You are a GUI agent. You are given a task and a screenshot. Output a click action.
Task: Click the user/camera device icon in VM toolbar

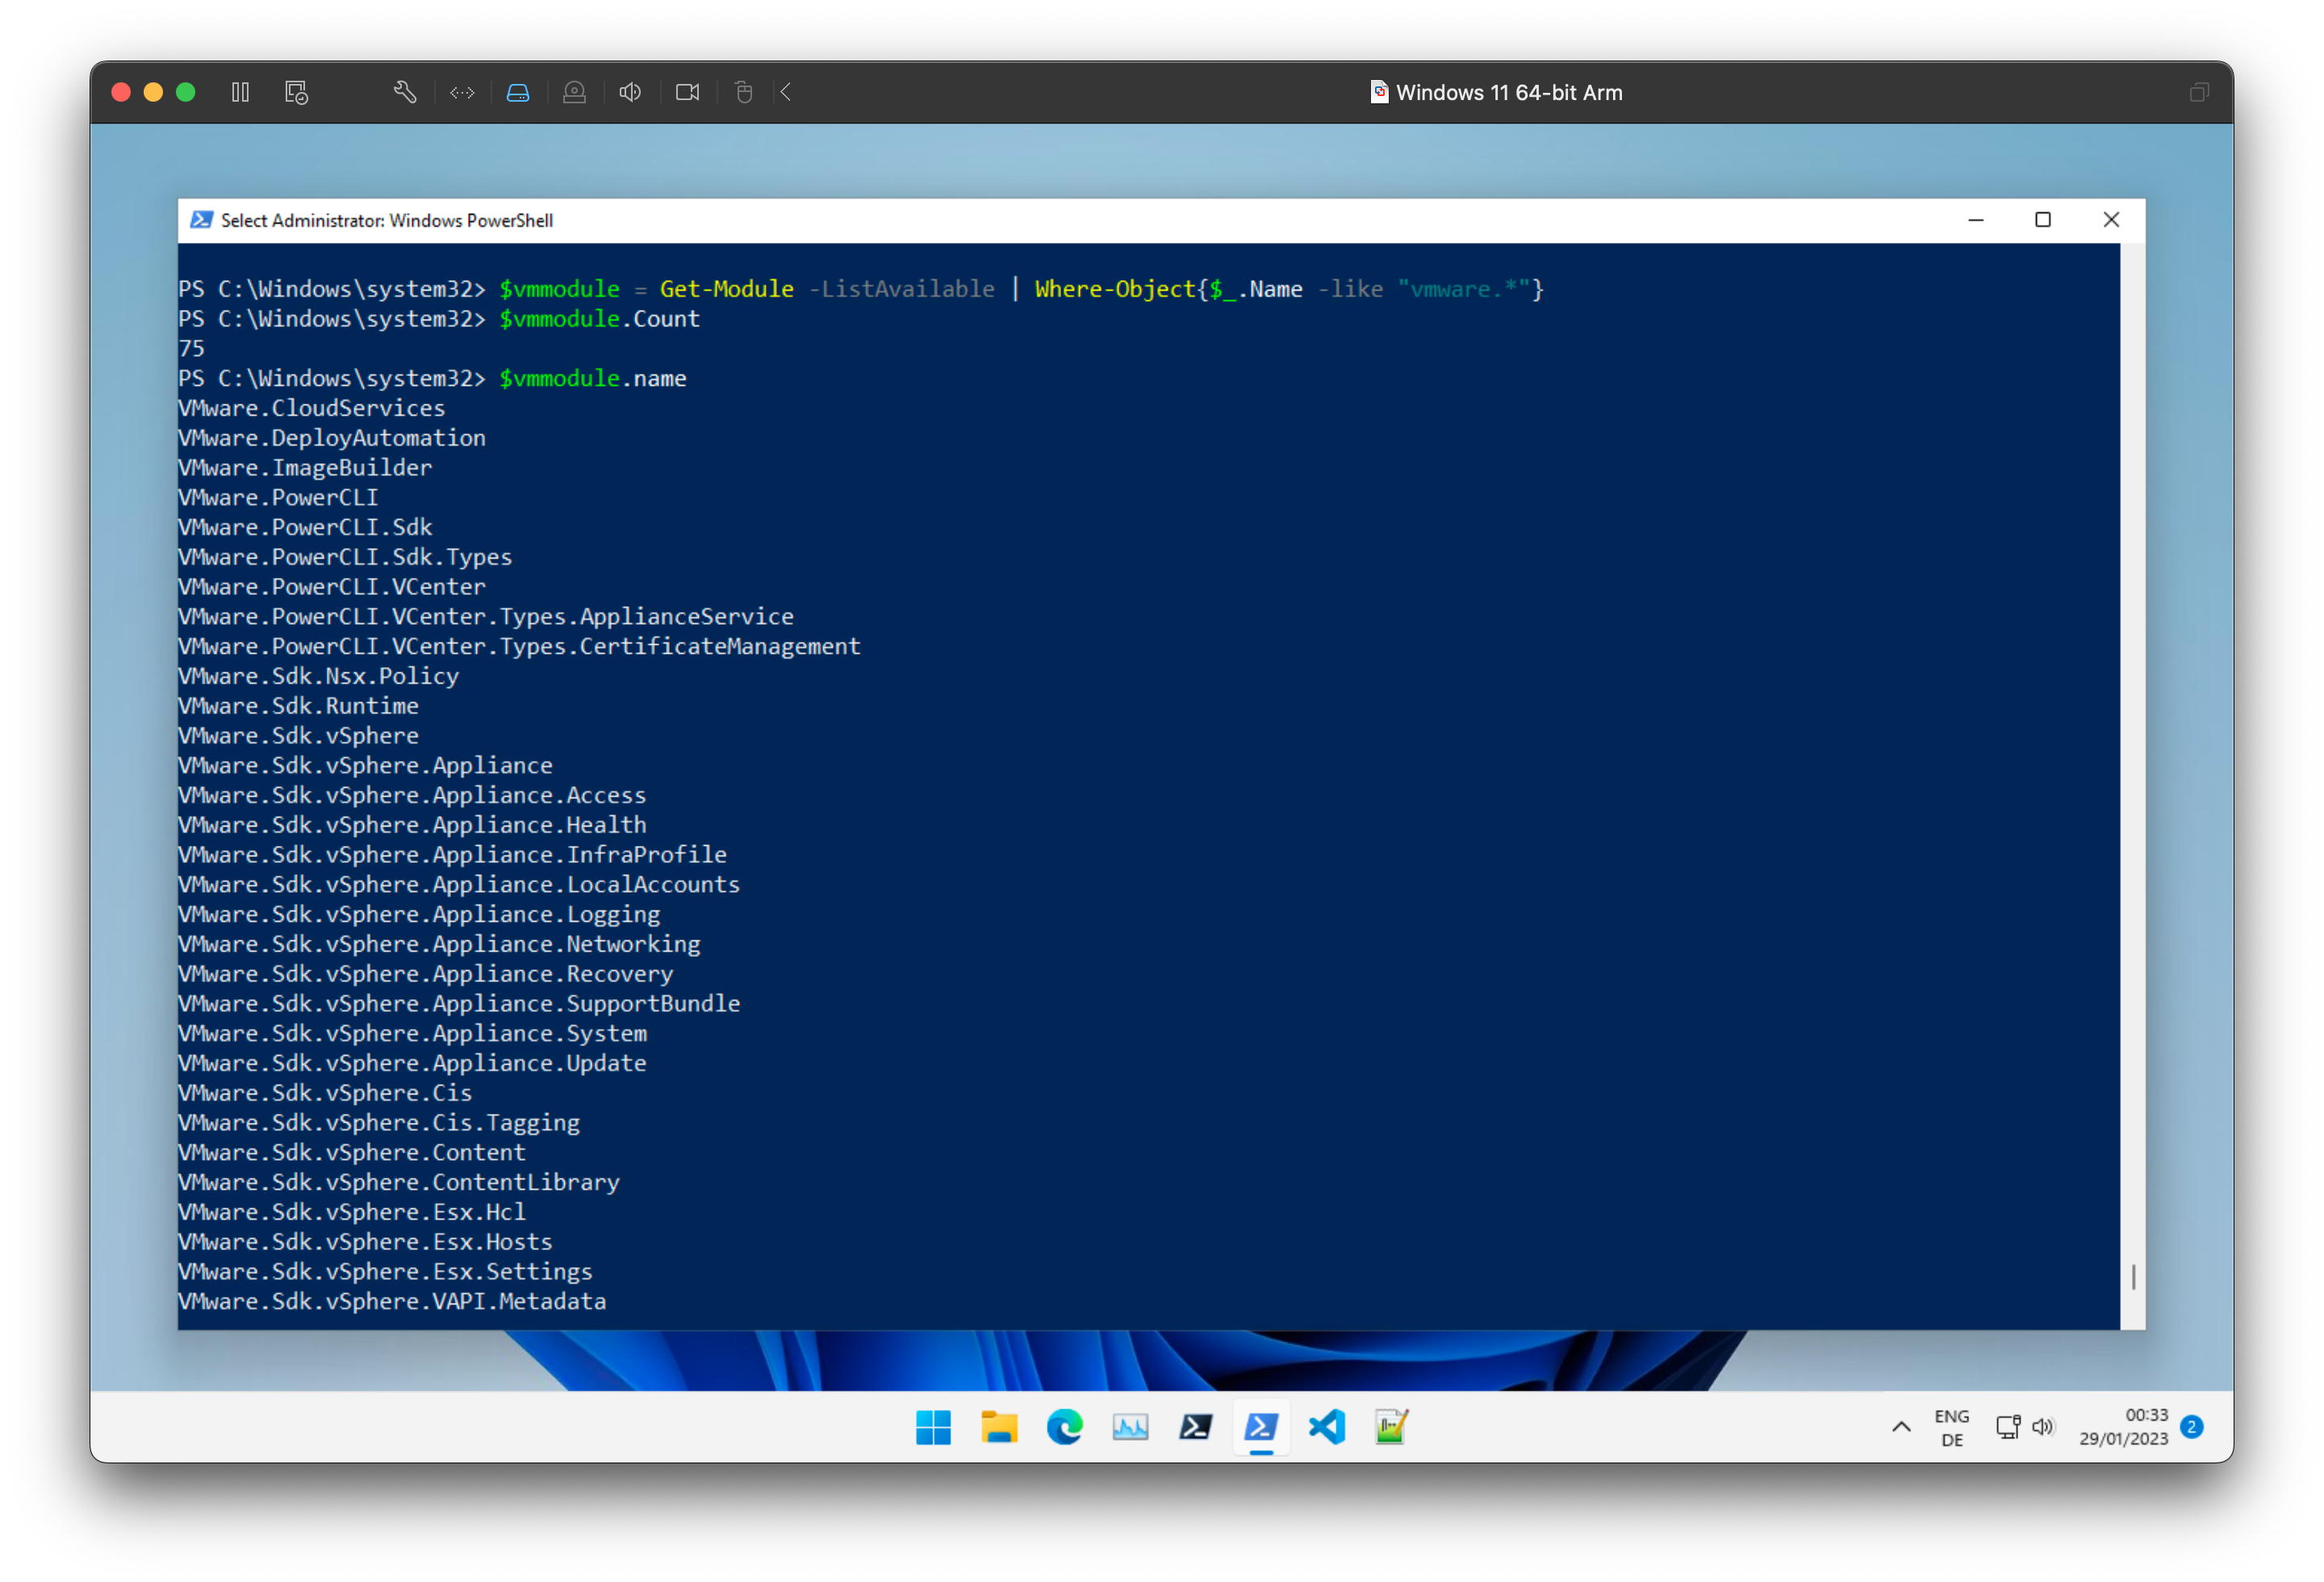click(x=574, y=92)
